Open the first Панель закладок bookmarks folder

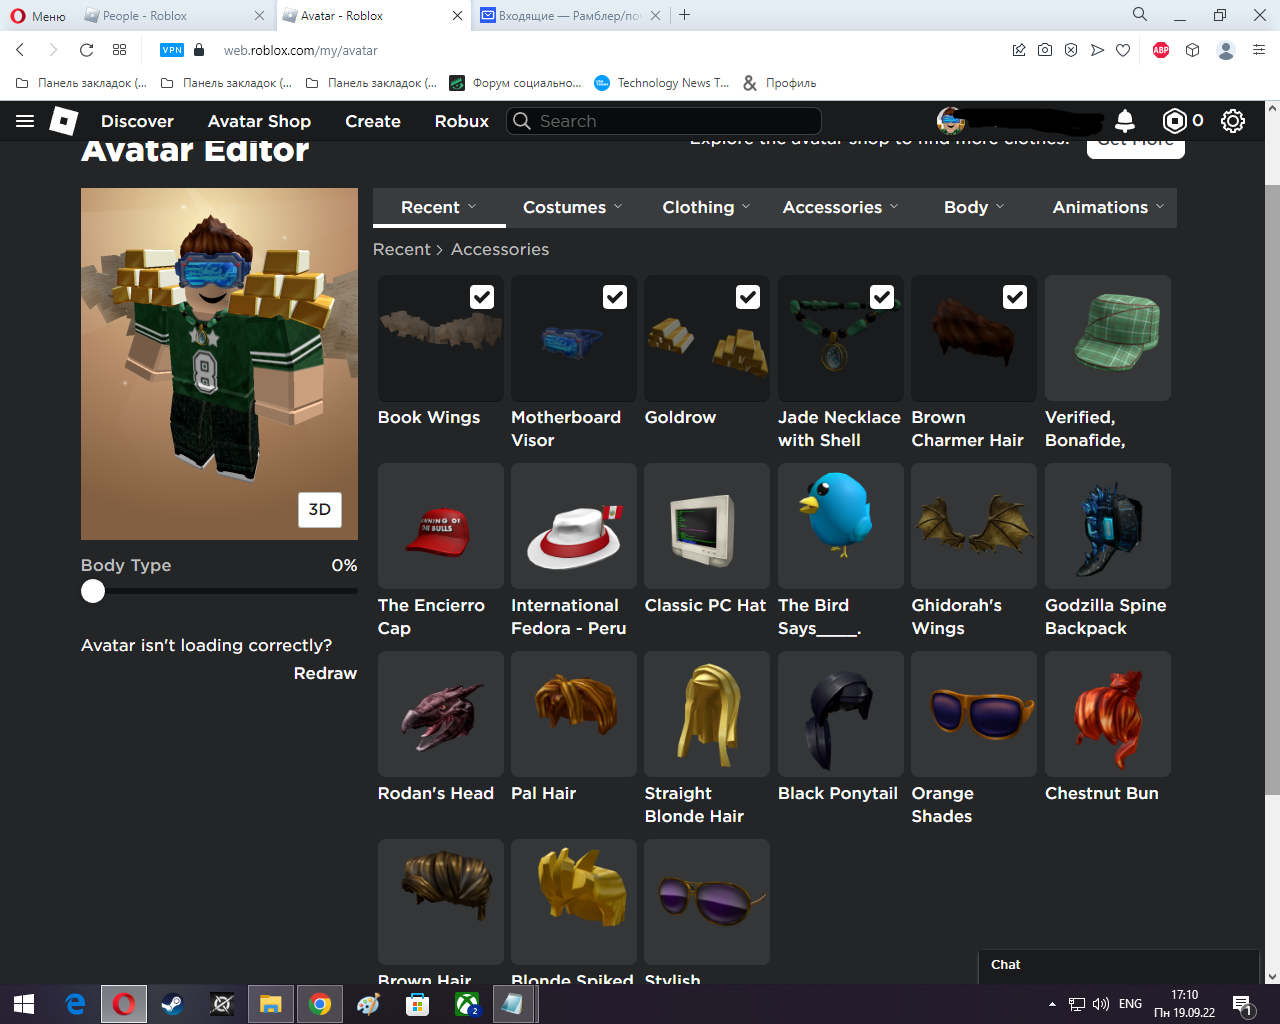(82, 83)
